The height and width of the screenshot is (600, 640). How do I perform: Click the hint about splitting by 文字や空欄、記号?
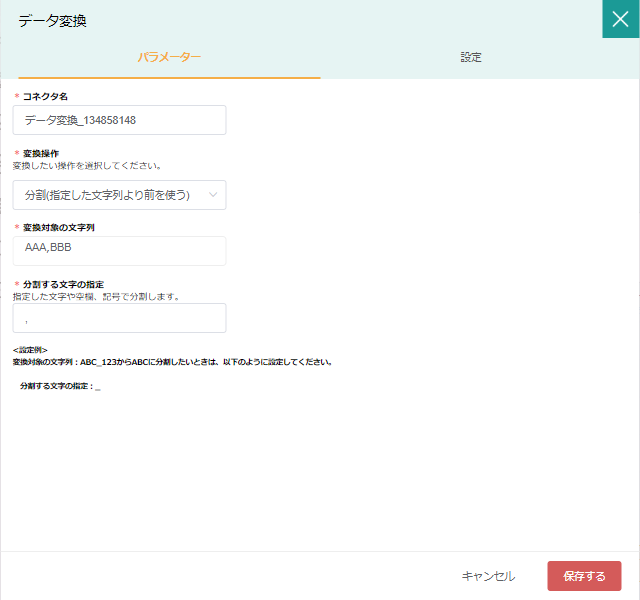[x=95, y=297]
